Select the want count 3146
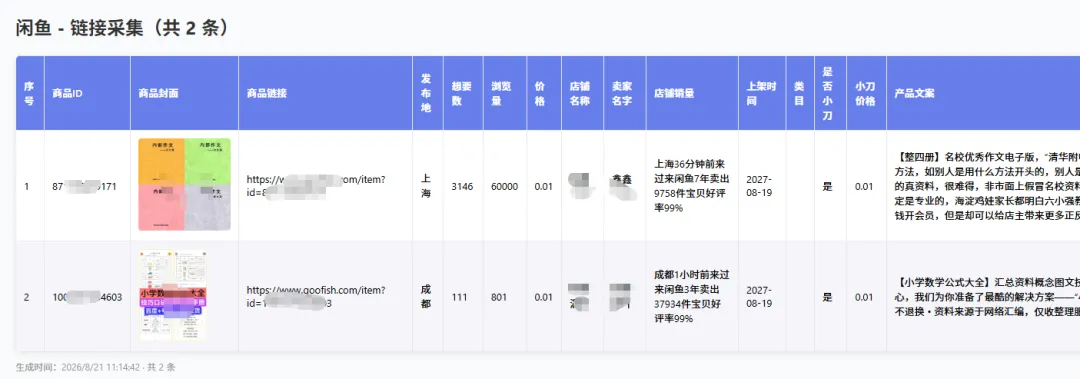Screen dimensions: 1080x379 (x=462, y=186)
